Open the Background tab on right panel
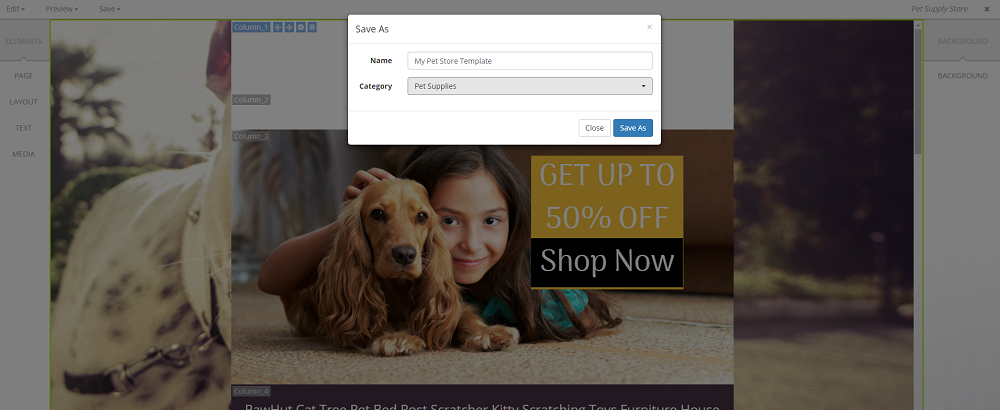The height and width of the screenshot is (410, 1000). [x=962, y=41]
